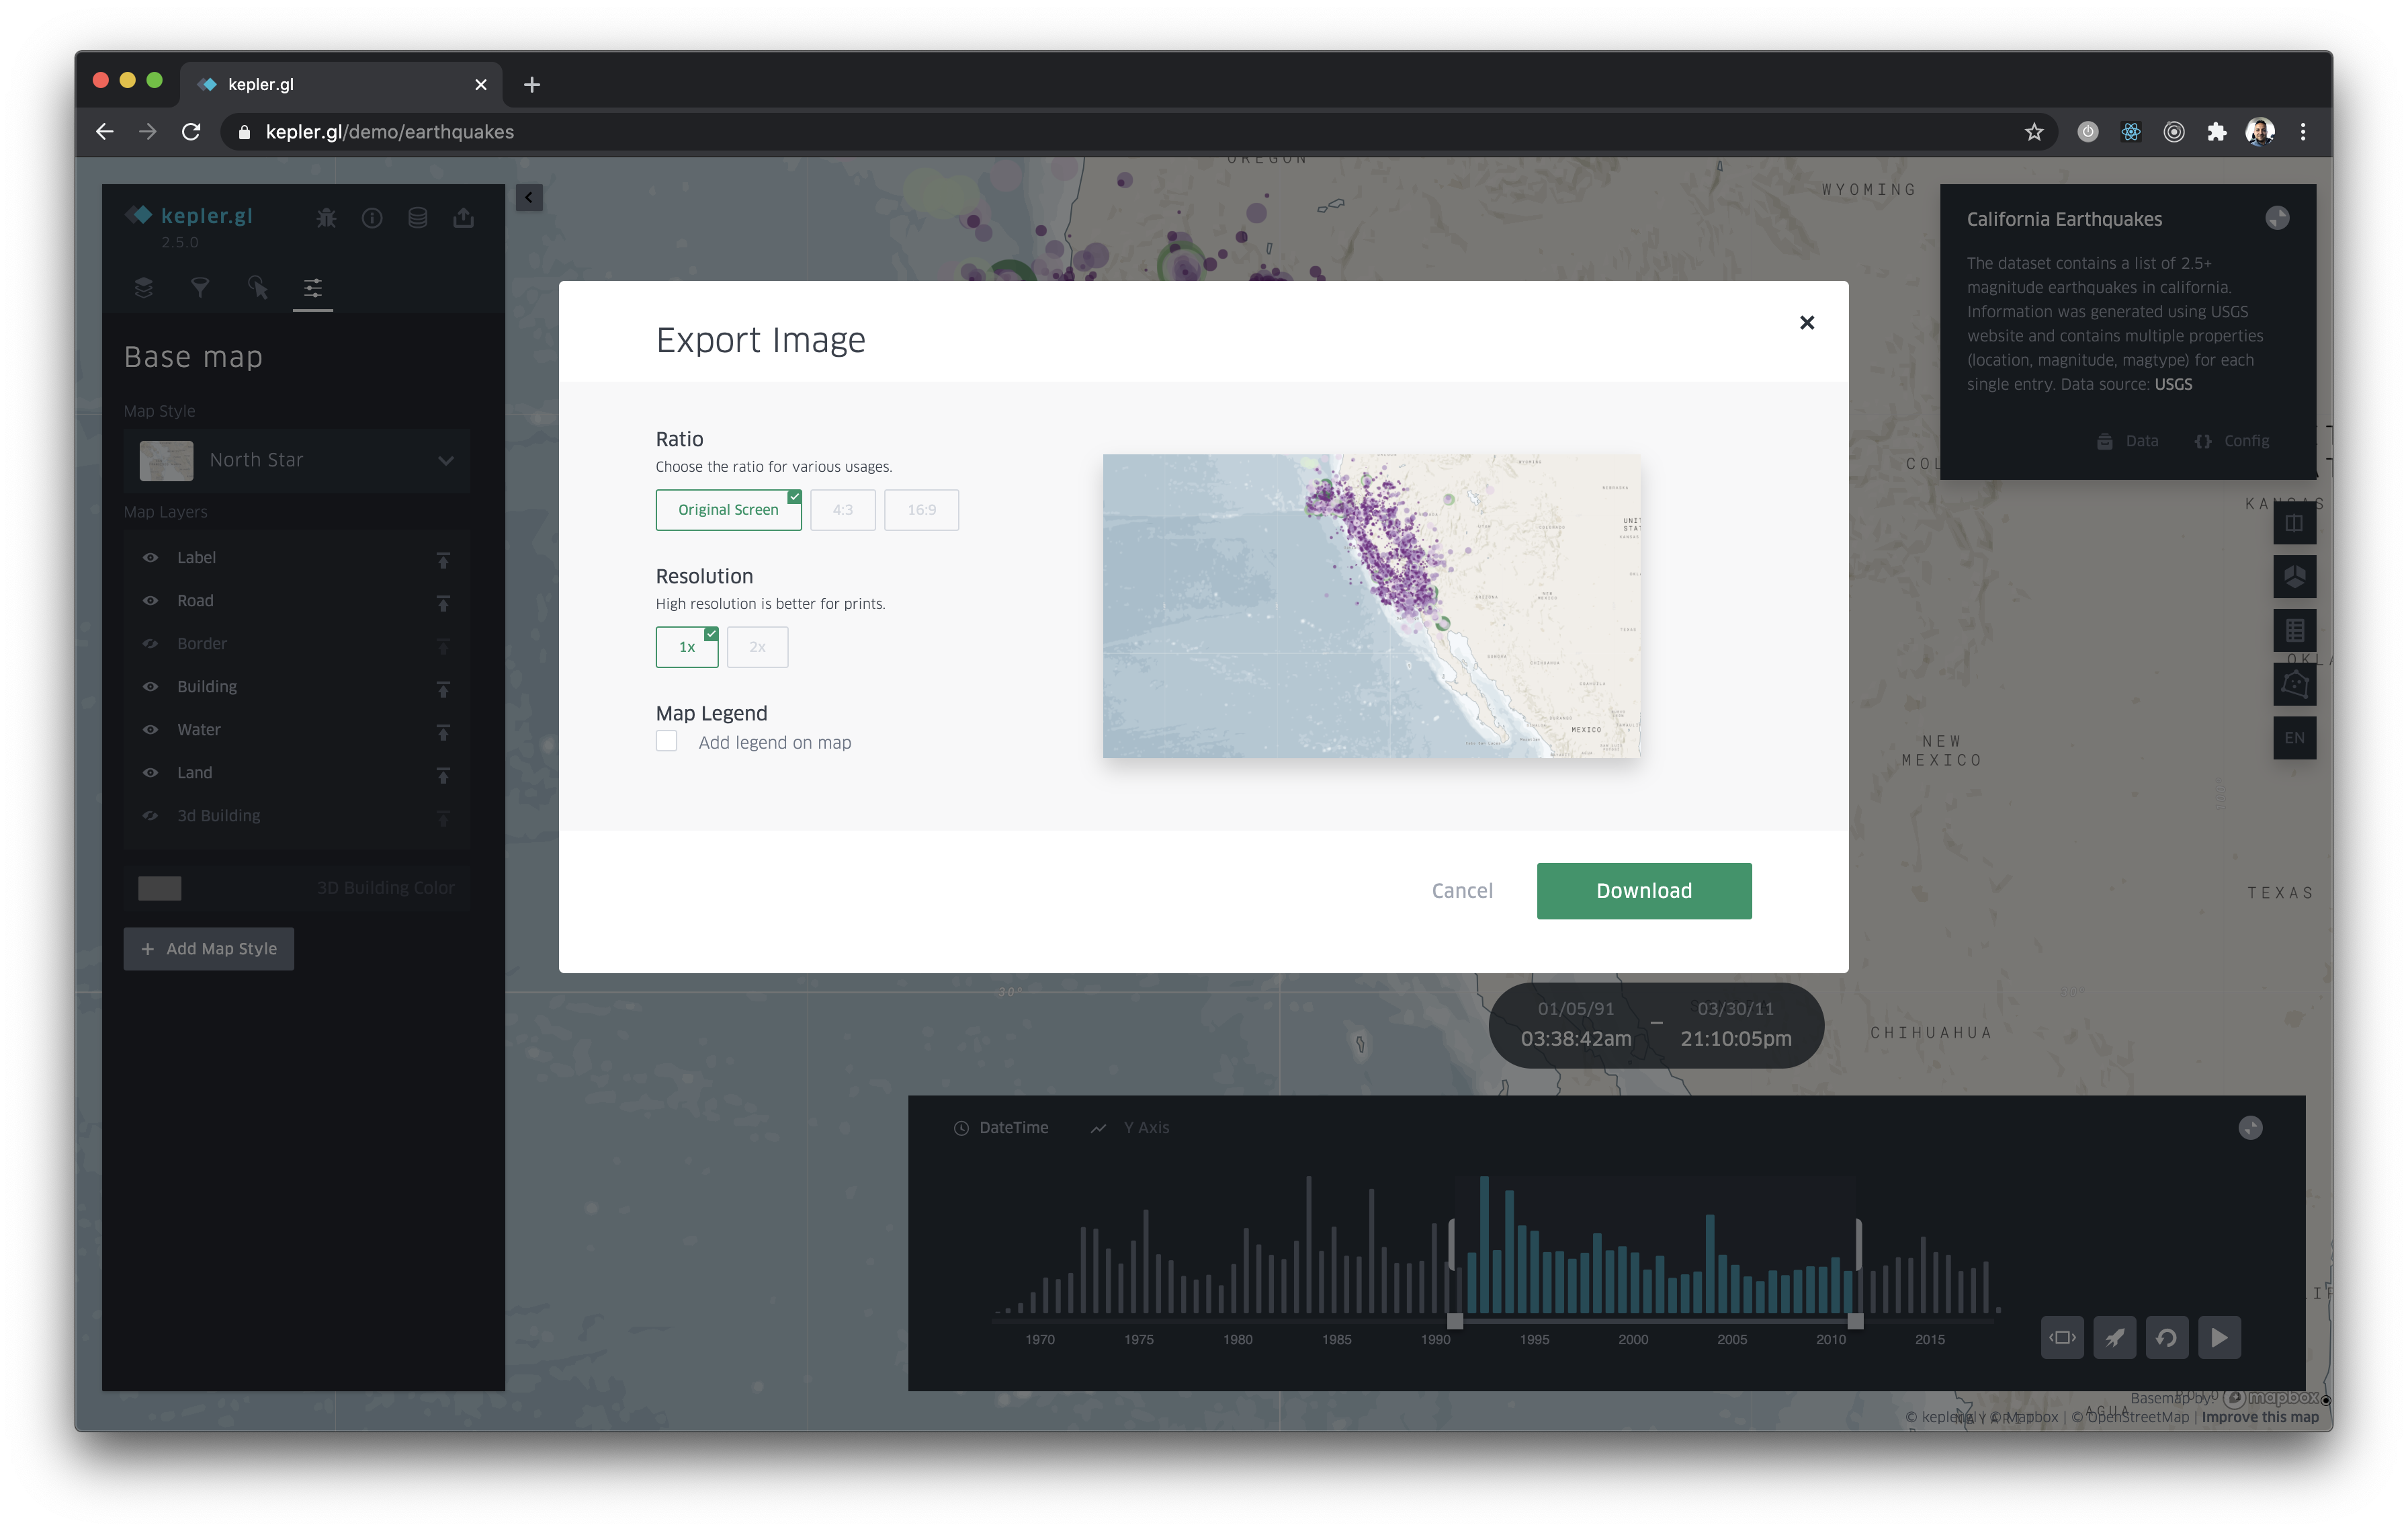Select the 3D view icon on the map

pyautogui.click(x=2295, y=576)
